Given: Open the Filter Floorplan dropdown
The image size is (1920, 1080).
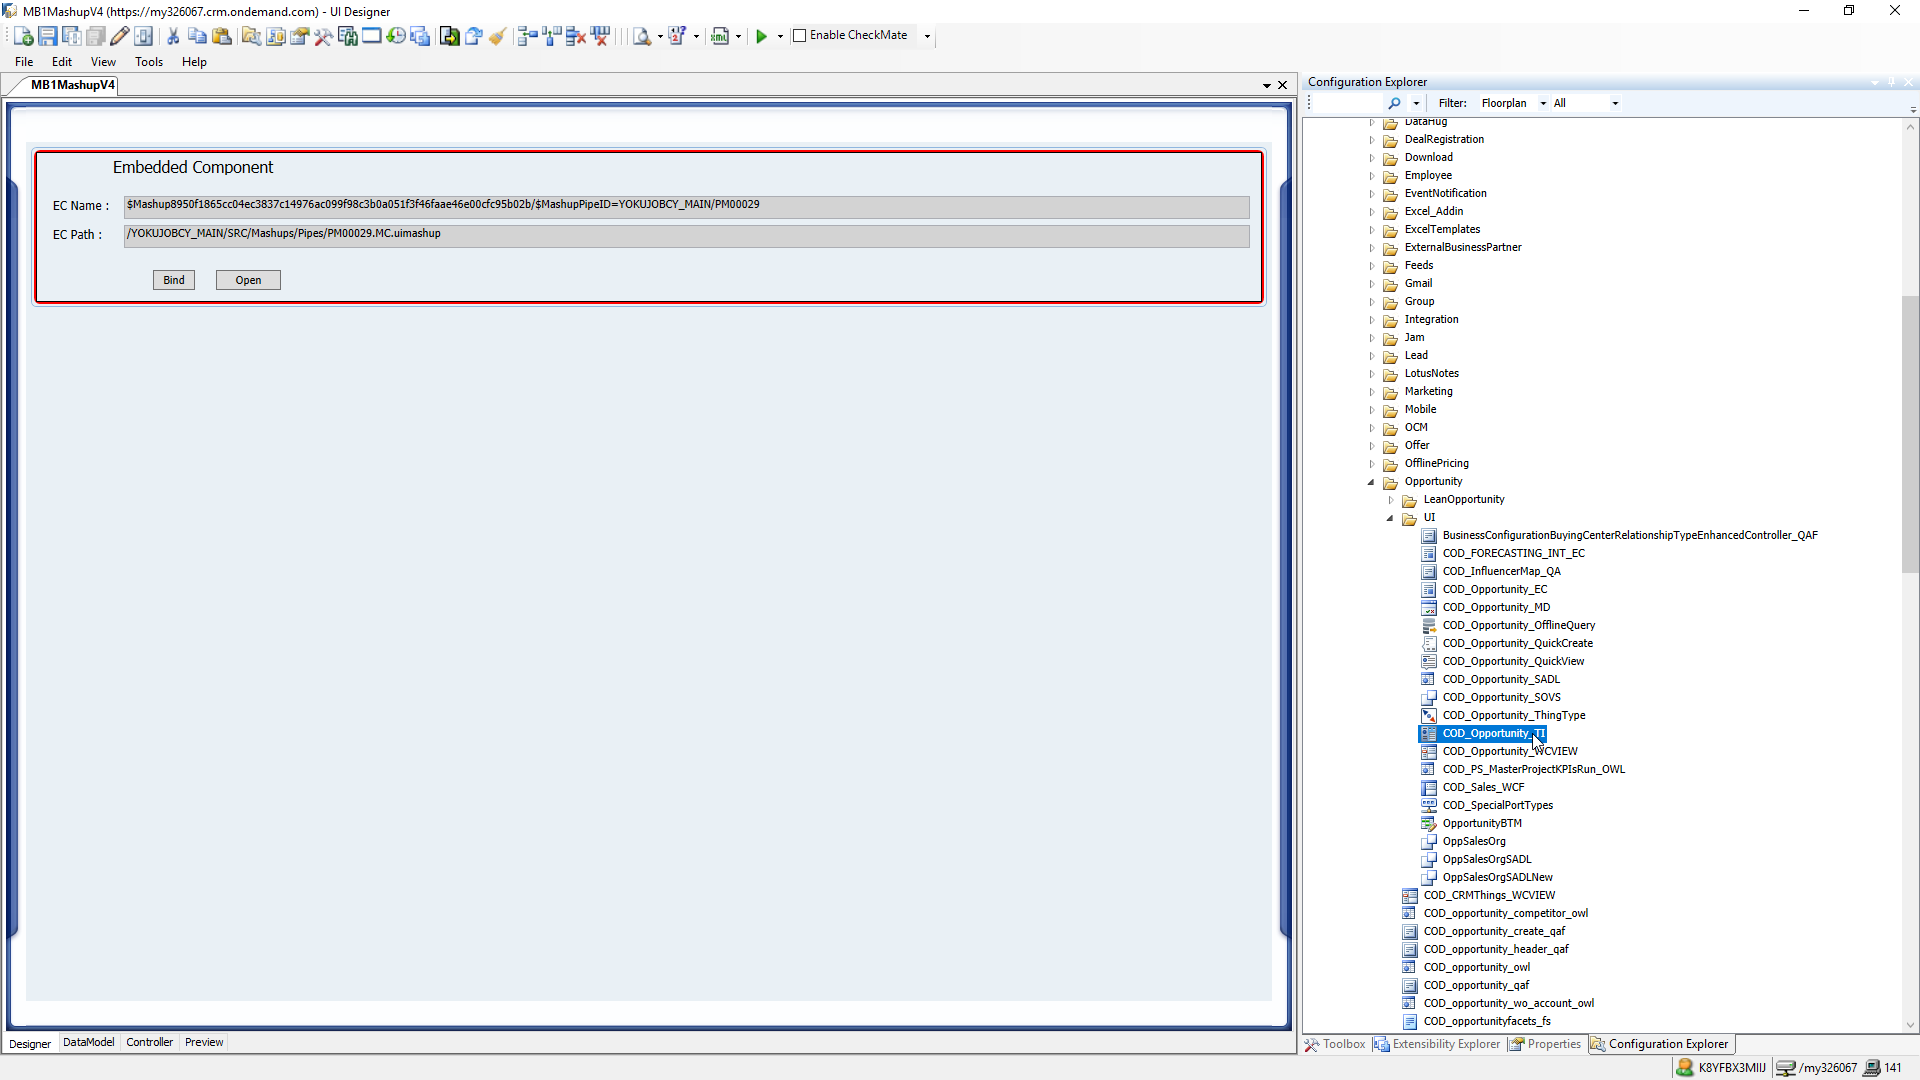Looking at the screenshot, I should (x=1543, y=103).
